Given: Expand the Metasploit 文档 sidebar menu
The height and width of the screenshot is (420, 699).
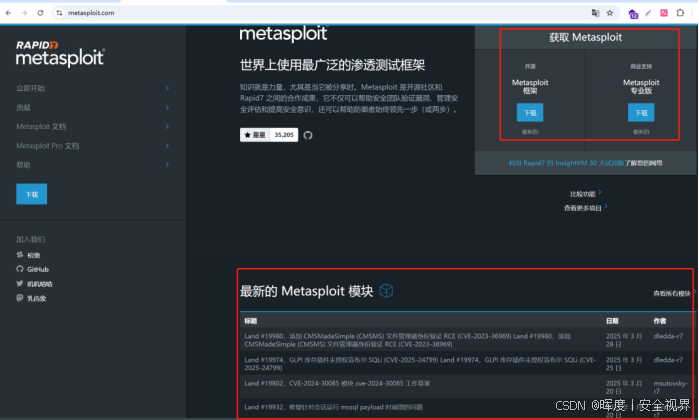Looking at the screenshot, I should pos(167,127).
